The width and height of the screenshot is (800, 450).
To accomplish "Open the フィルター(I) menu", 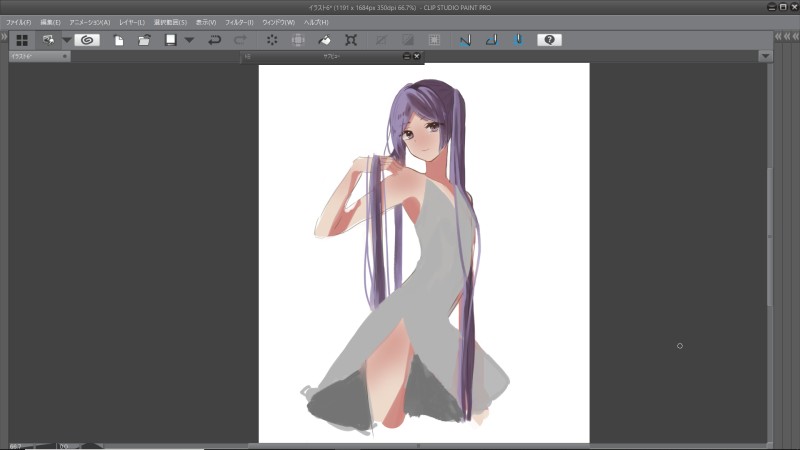I will click(x=240, y=21).
